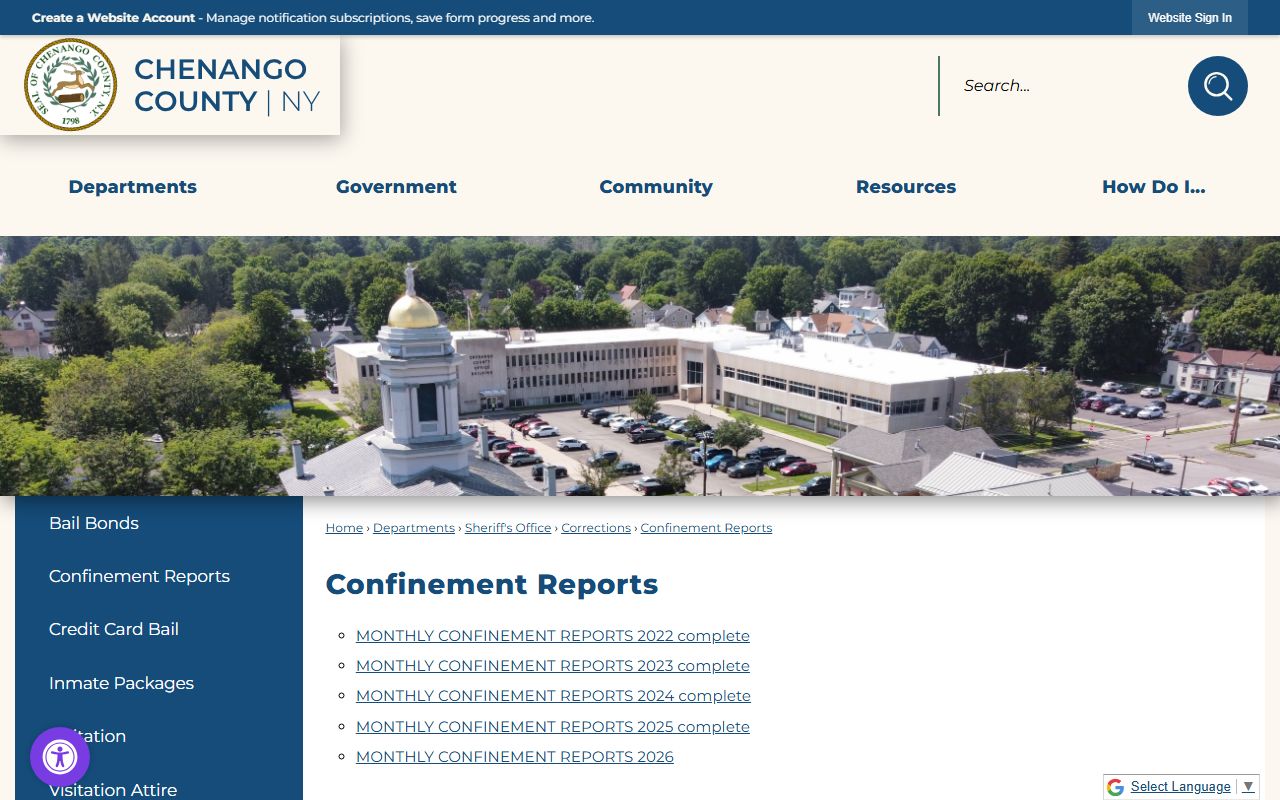This screenshot has height=800, width=1280.
Task: Open Monthly Confinement Reports 2024 complete
Action: click(553, 696)
